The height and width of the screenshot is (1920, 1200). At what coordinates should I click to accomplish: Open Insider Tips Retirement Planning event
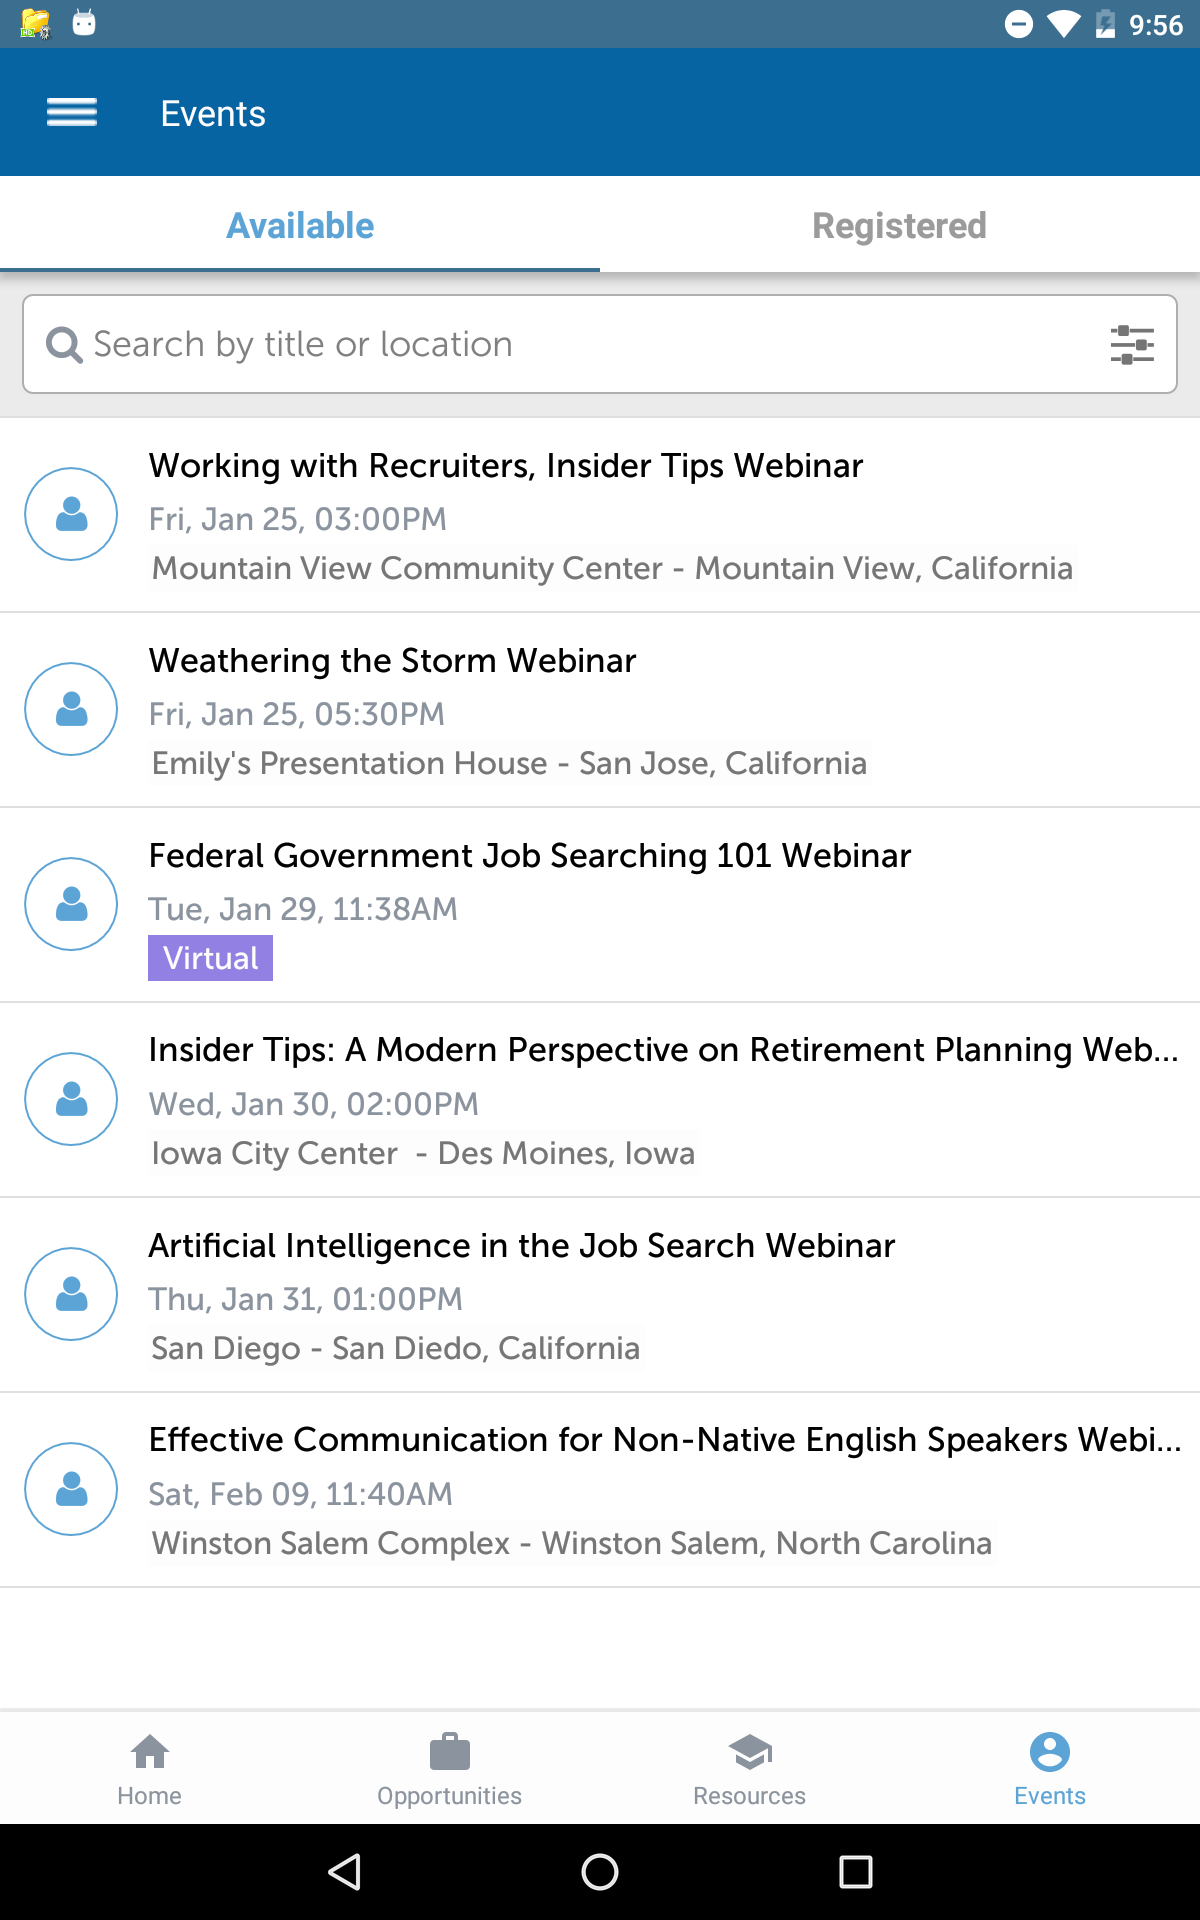tap(600, 1100)
